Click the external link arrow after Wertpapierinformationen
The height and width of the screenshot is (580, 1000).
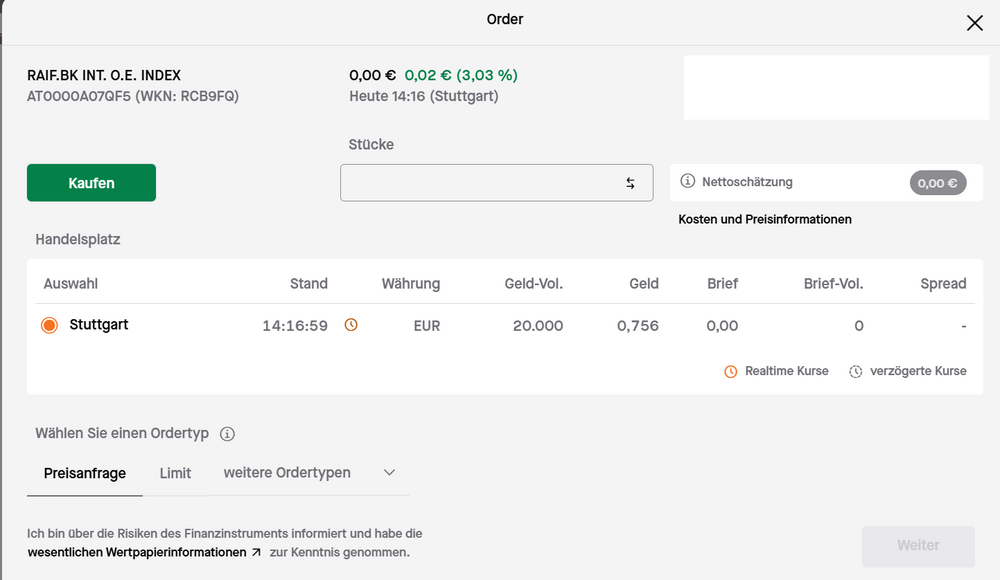[x=256, y=552]
